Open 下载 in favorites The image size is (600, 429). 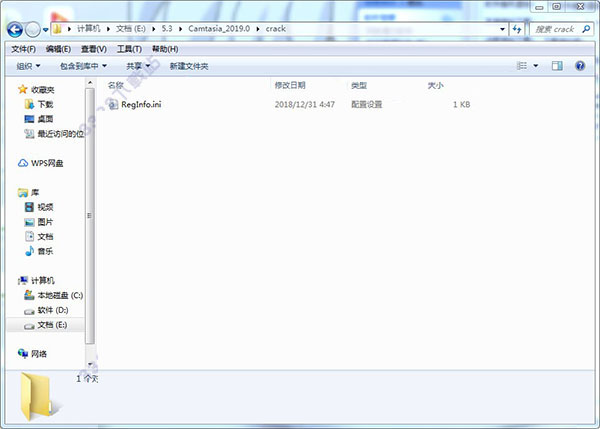pyautogui.click(x=46, y=104)
